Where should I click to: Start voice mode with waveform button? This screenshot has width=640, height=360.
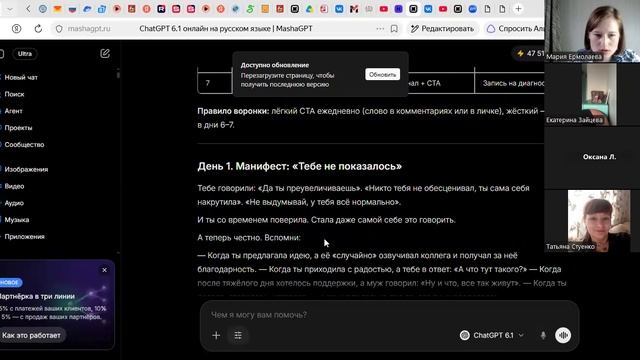(563, 336)
